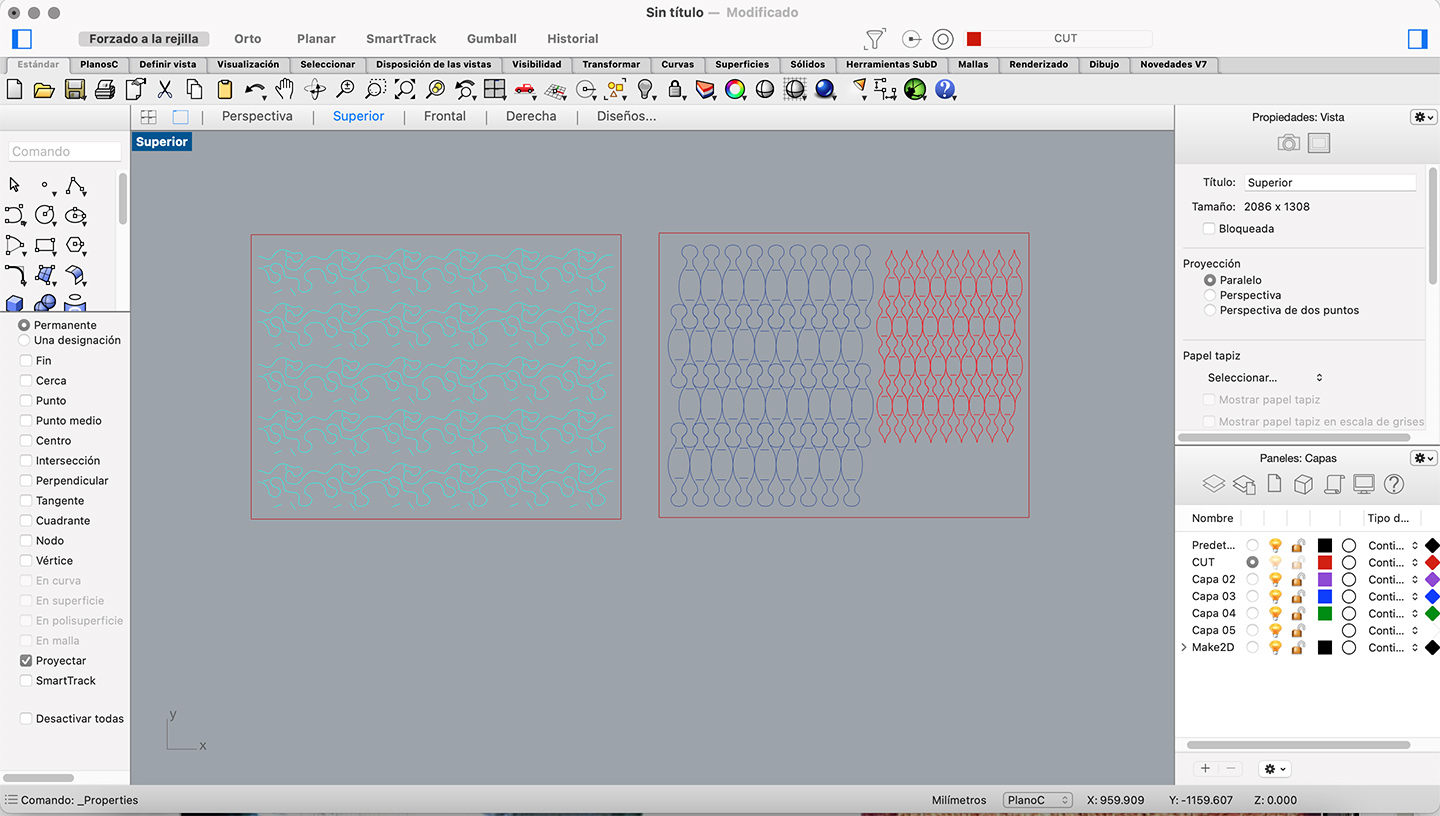Open the PlanoC dropdown in the status bar

[1038, 800]
